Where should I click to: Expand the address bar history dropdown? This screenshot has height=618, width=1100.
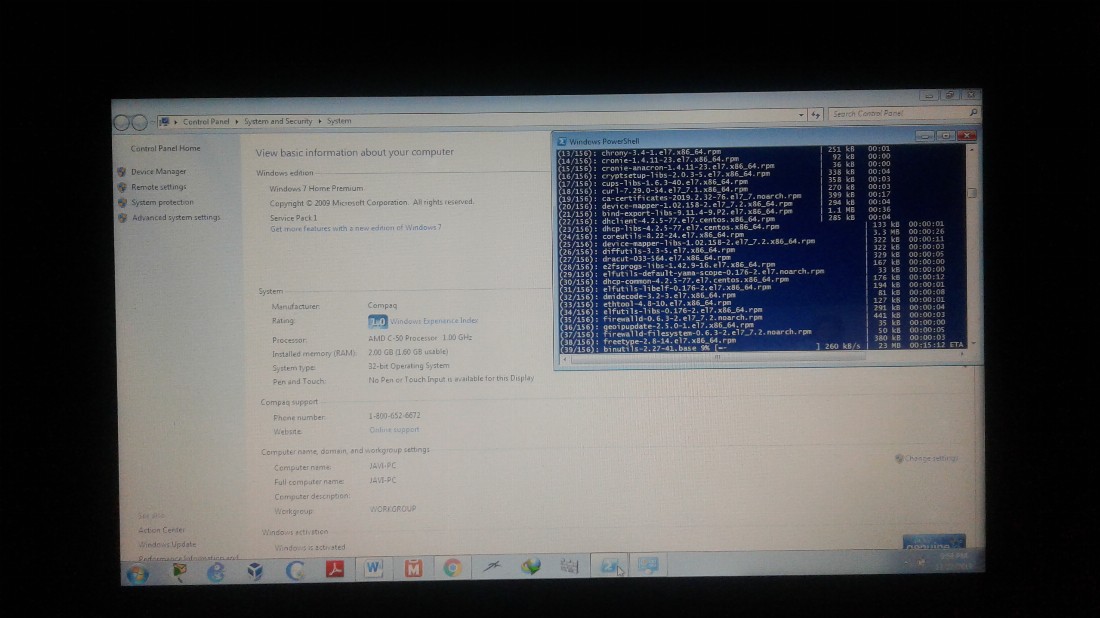point(801,115)
